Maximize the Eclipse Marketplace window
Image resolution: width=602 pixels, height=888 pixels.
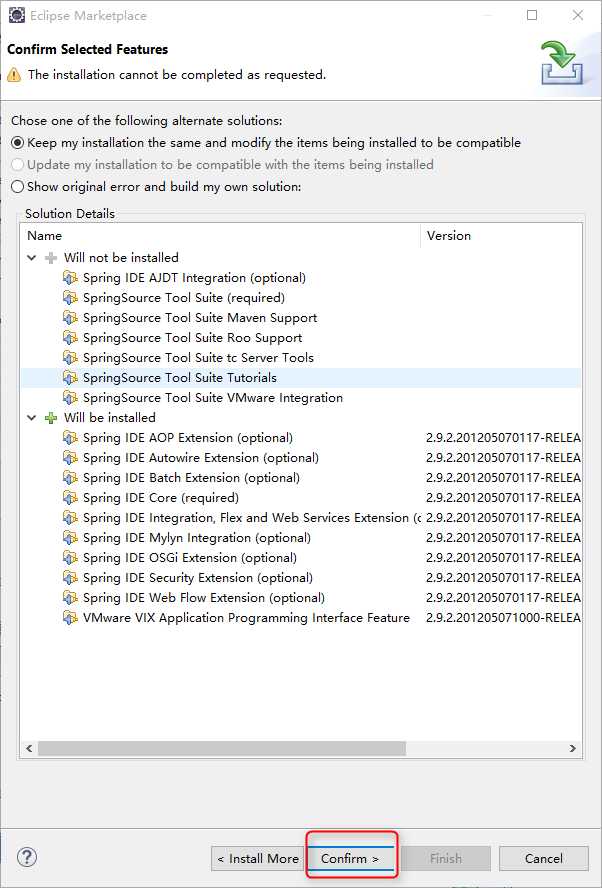coord(532,15)
